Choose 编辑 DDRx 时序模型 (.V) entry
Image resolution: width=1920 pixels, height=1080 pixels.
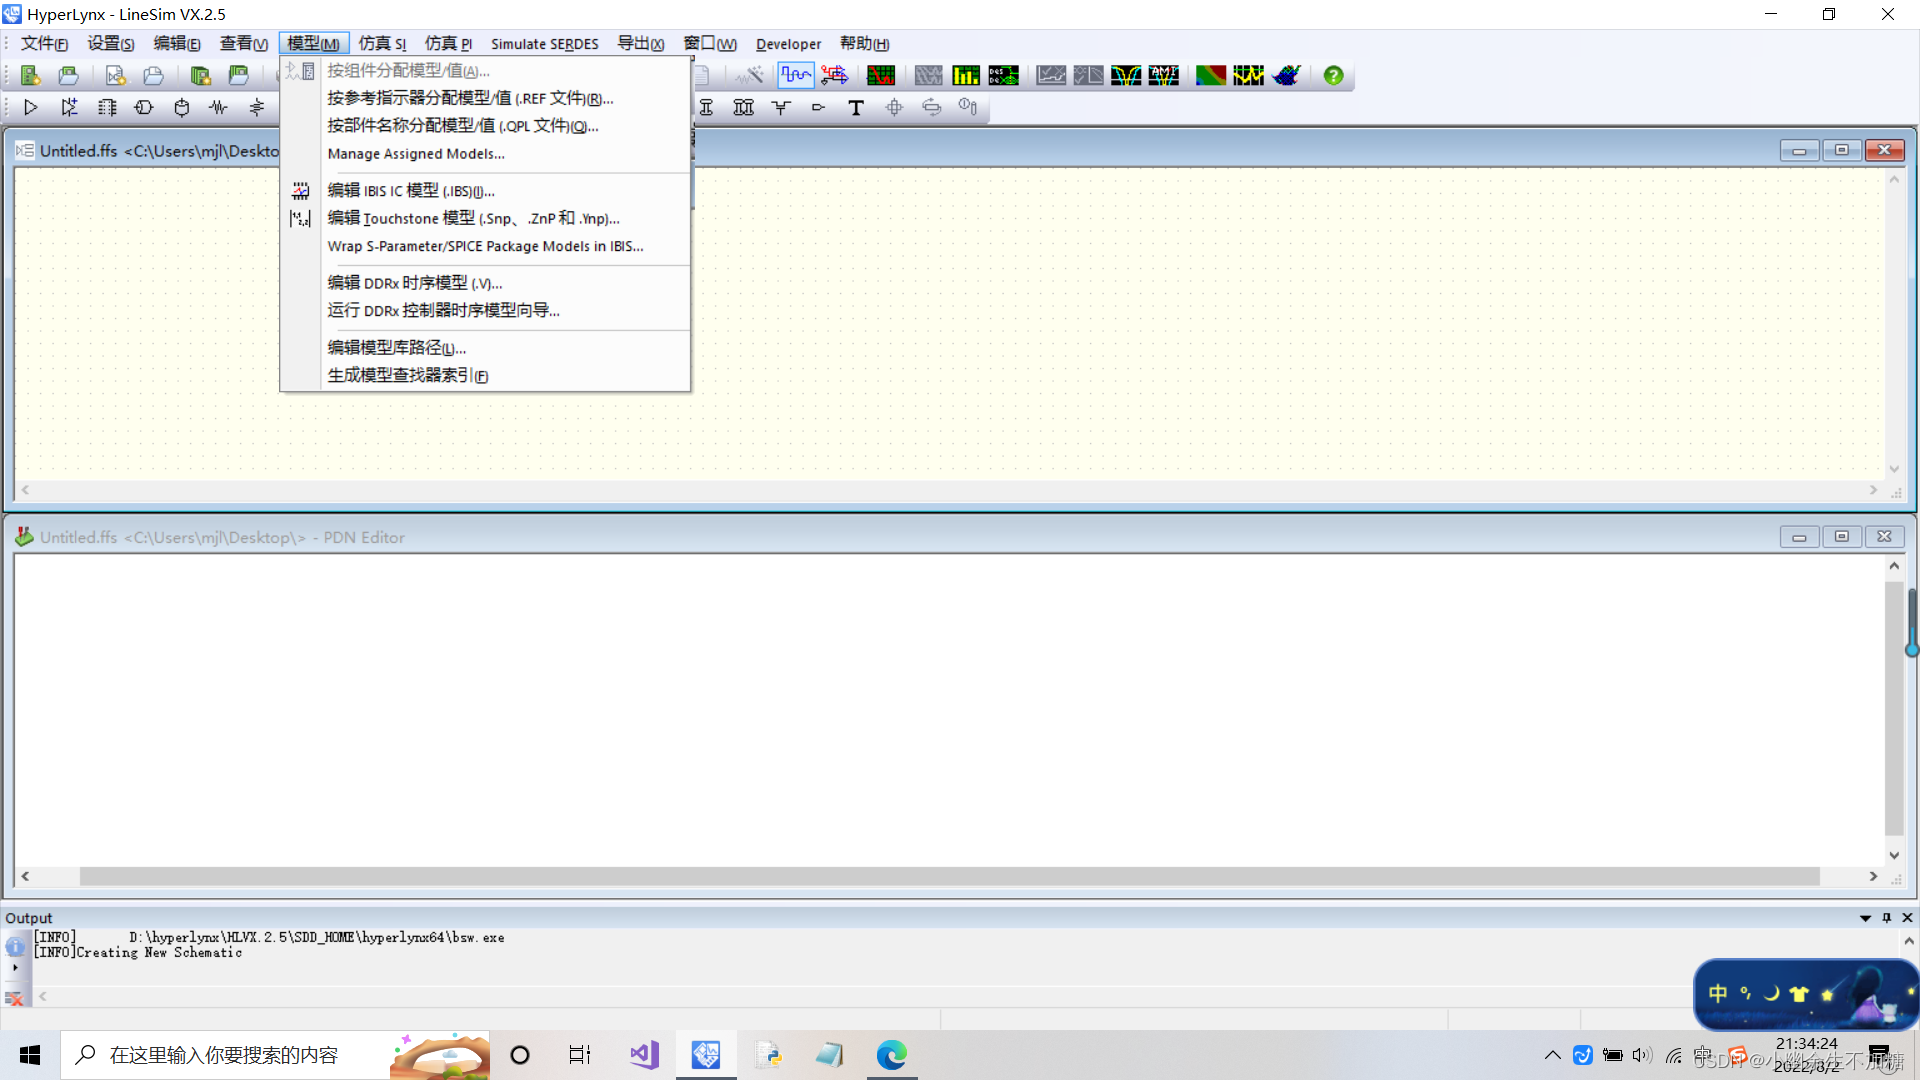click(485, 283)
